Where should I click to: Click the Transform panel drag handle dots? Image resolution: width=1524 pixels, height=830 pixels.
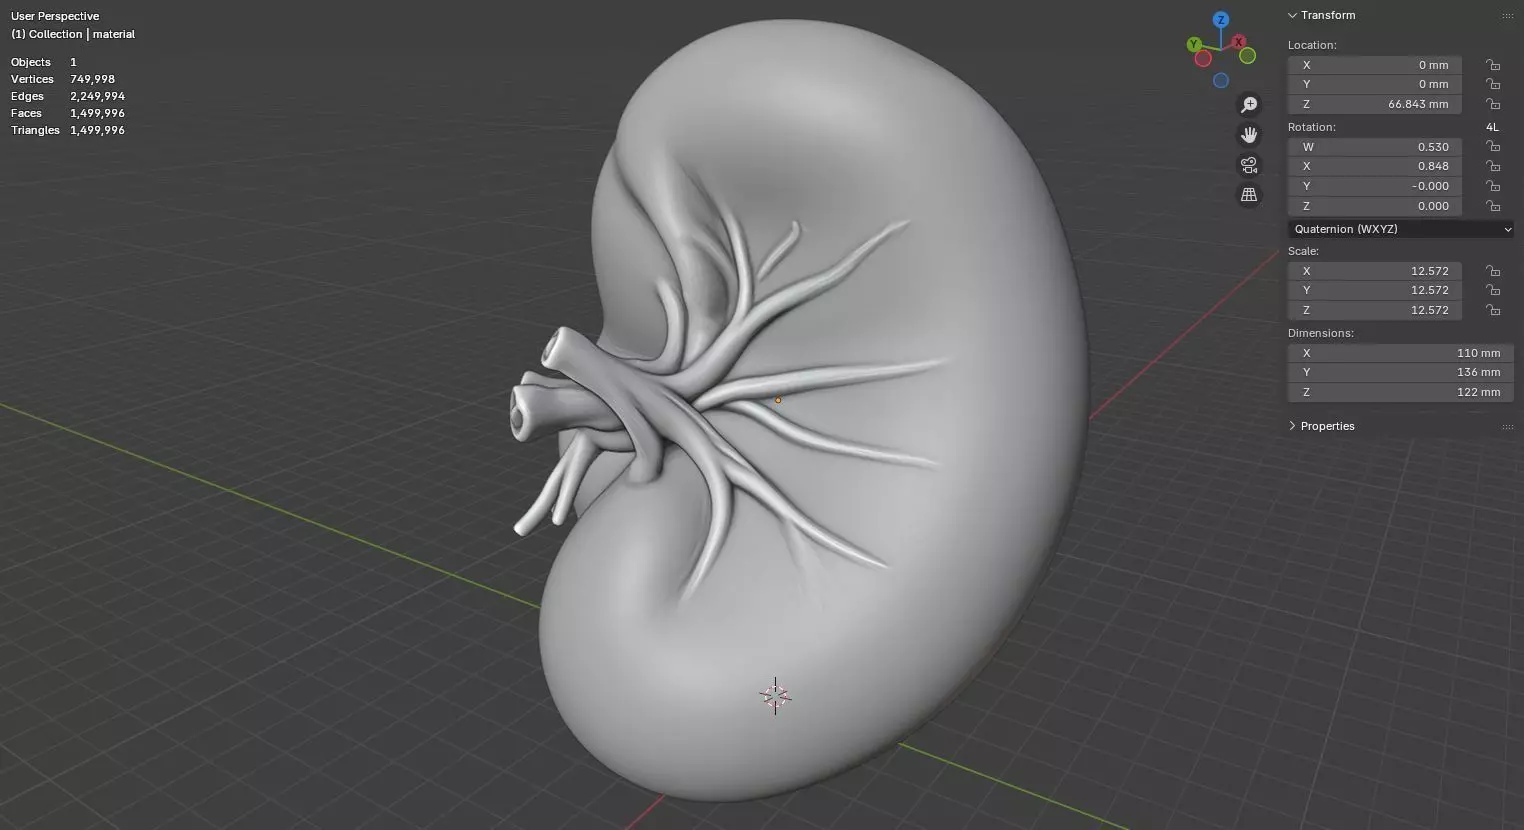(1508, 16)
